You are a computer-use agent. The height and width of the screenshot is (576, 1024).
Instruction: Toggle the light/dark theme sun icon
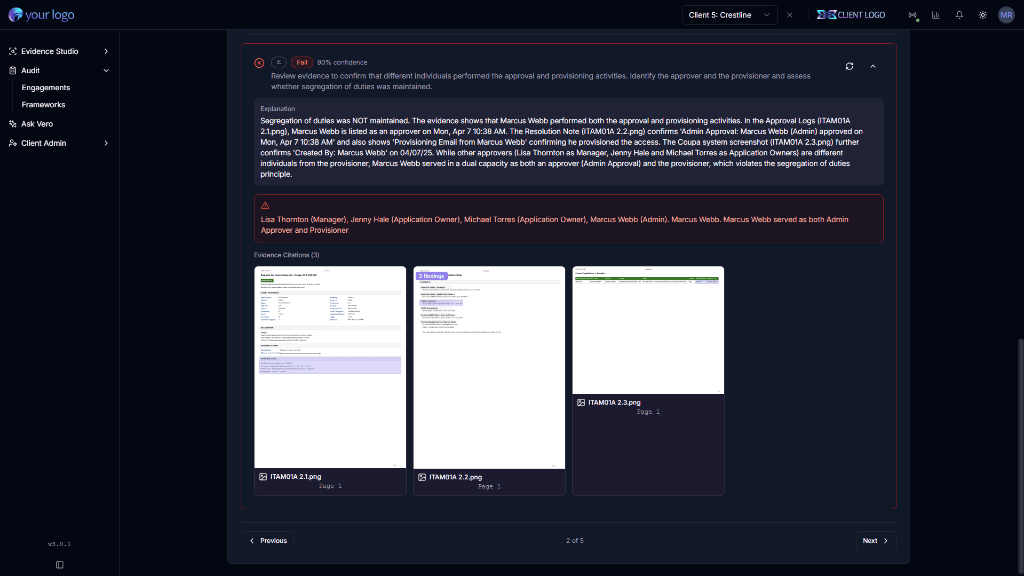[x=983, y=15]
